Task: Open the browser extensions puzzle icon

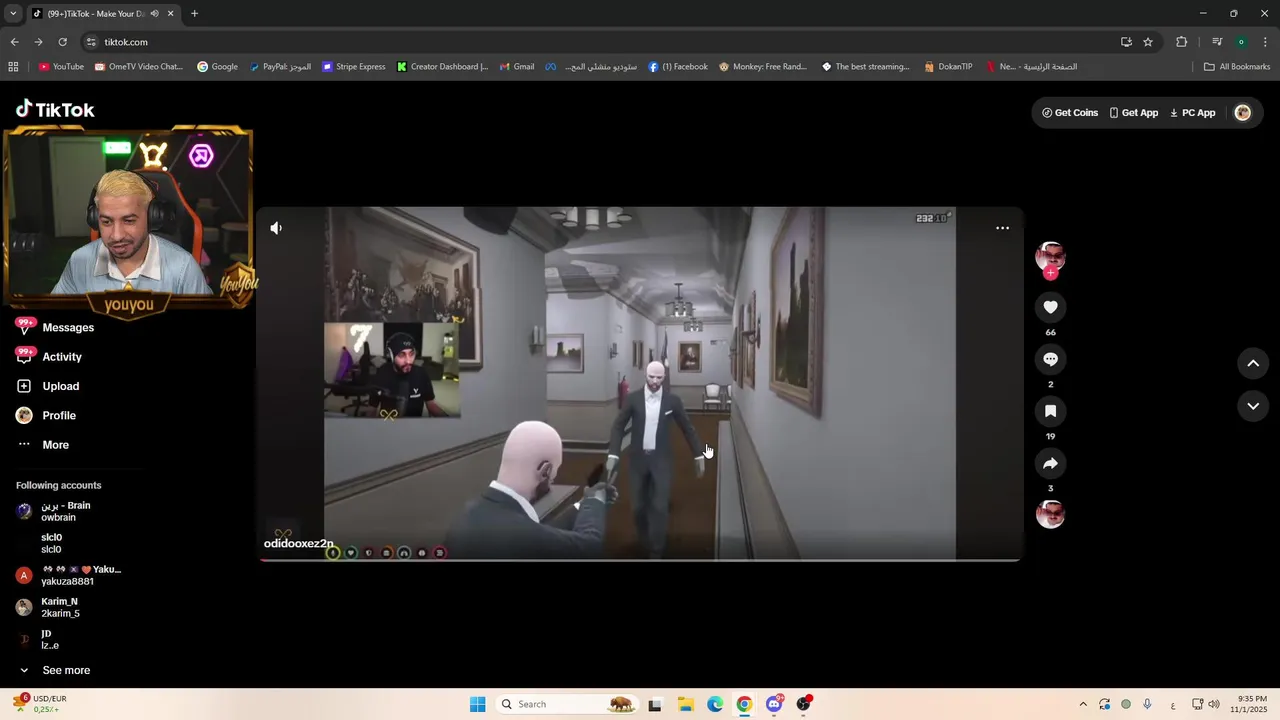Action: [x=1181, y=42]
